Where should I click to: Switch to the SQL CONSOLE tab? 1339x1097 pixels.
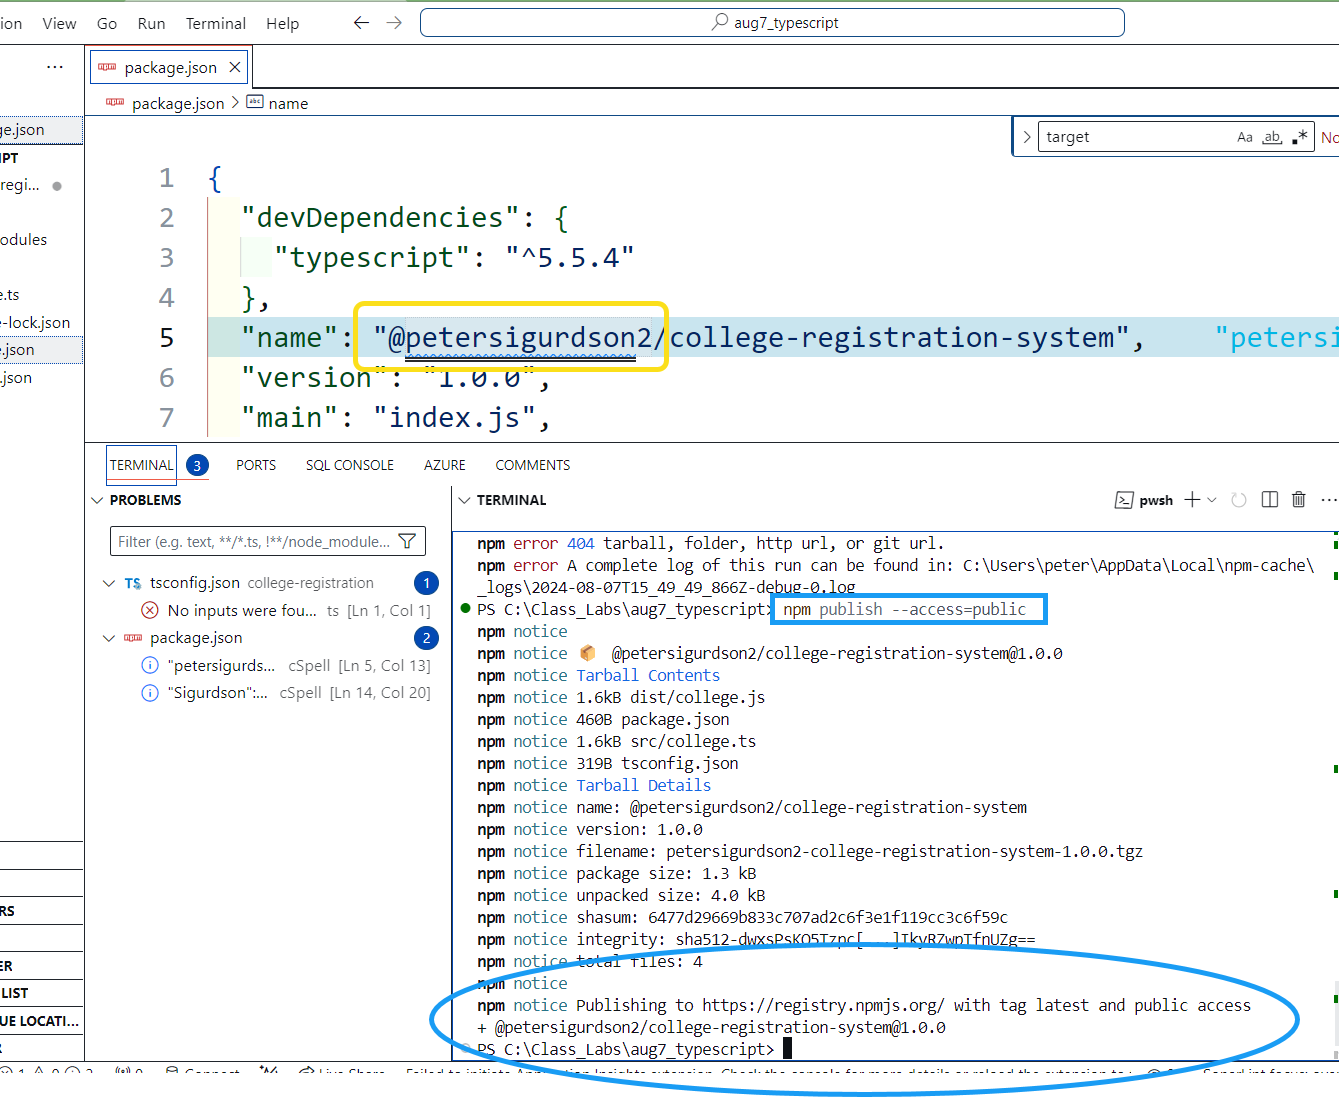click(350, 465)
